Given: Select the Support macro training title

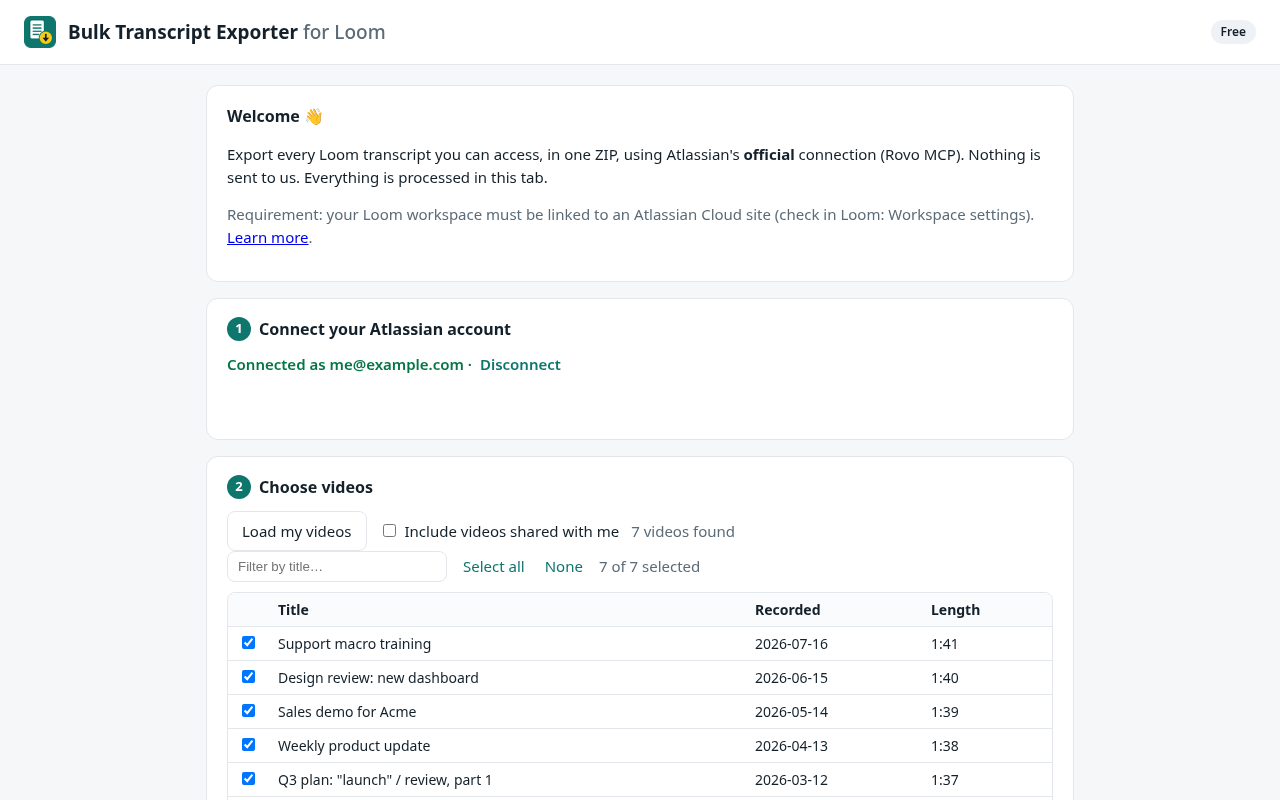Looking at the screenshot, I should [354, 644].
